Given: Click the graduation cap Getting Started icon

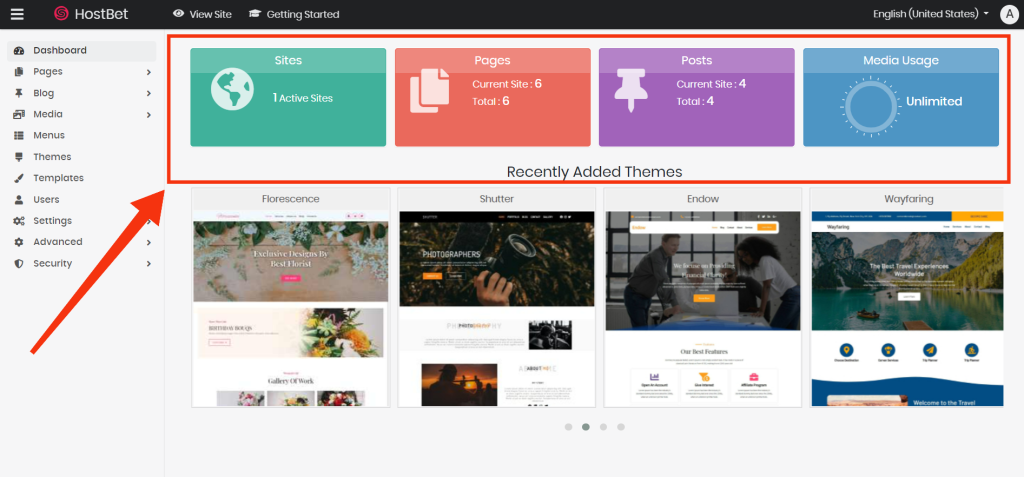Looking at the screenshot, I should (255, 14).
